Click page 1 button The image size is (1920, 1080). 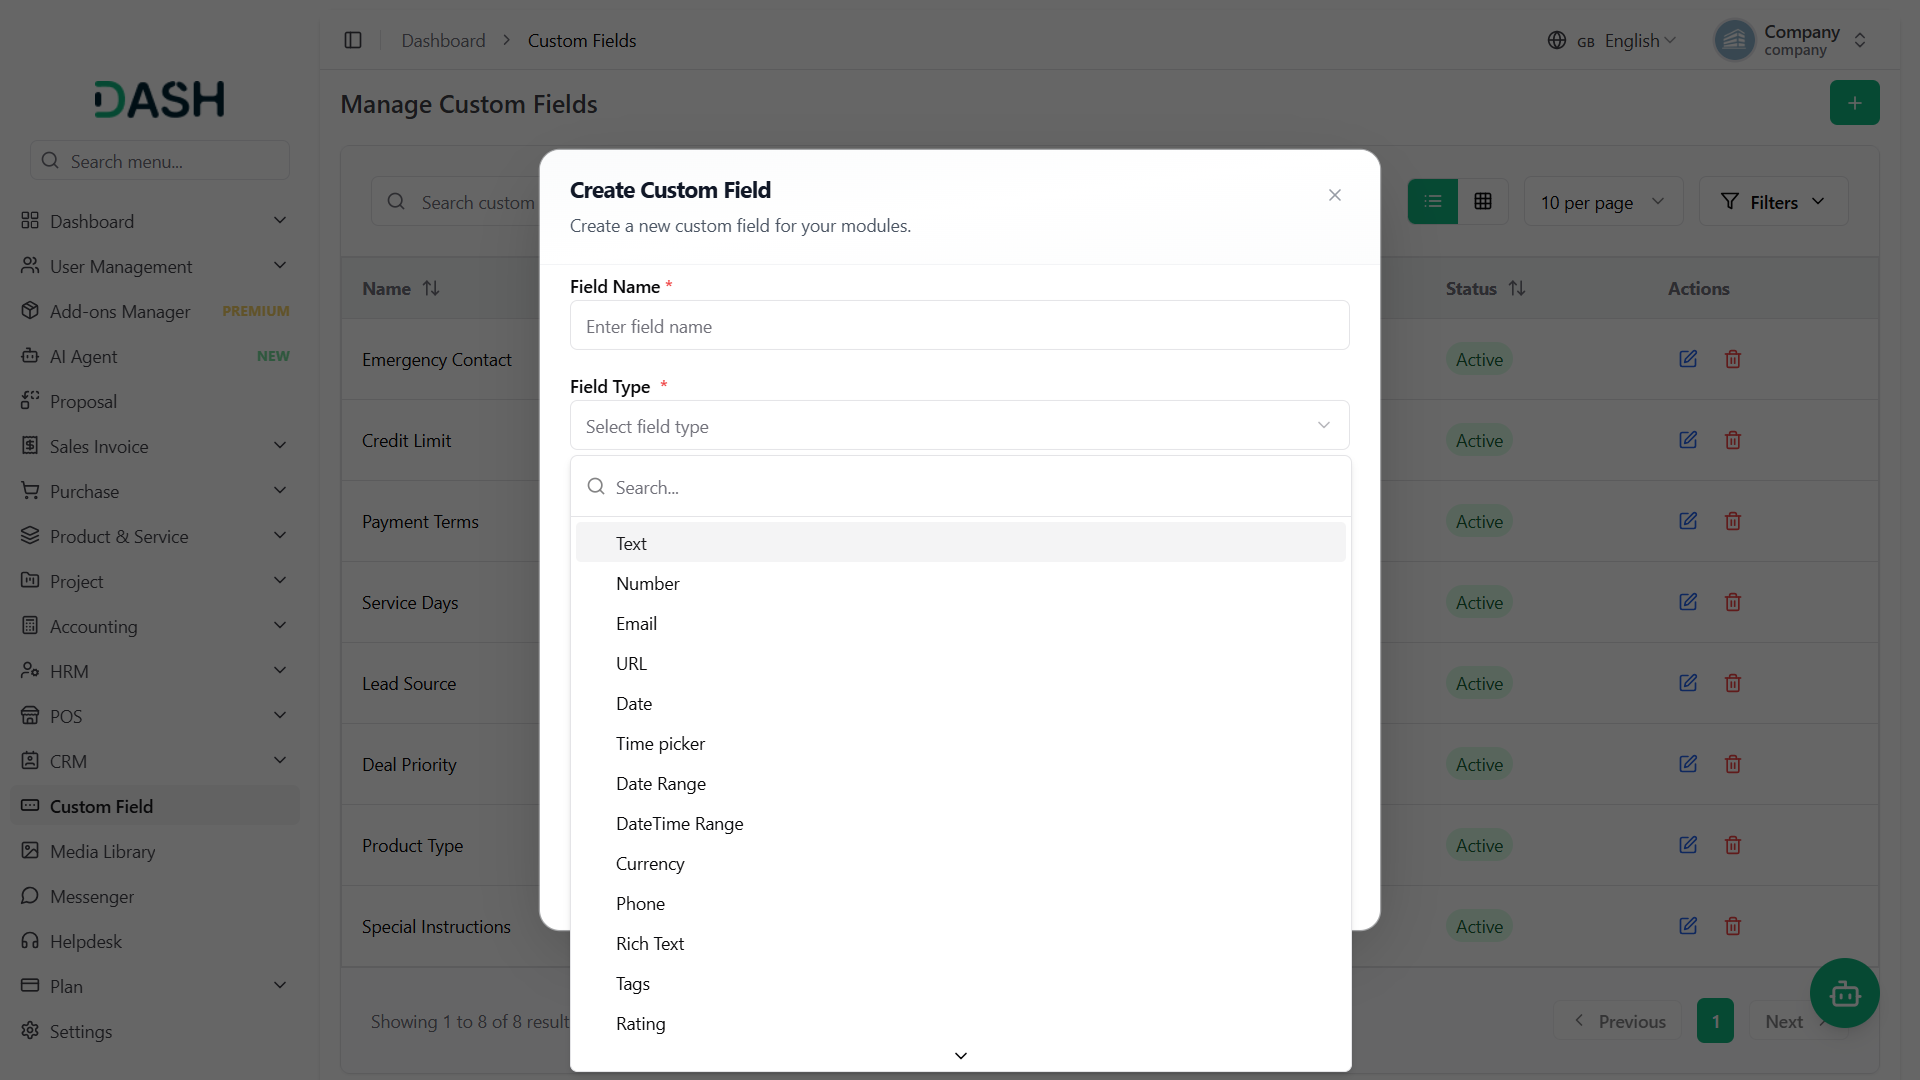pyautogui.click(x=1715, y=1021)
